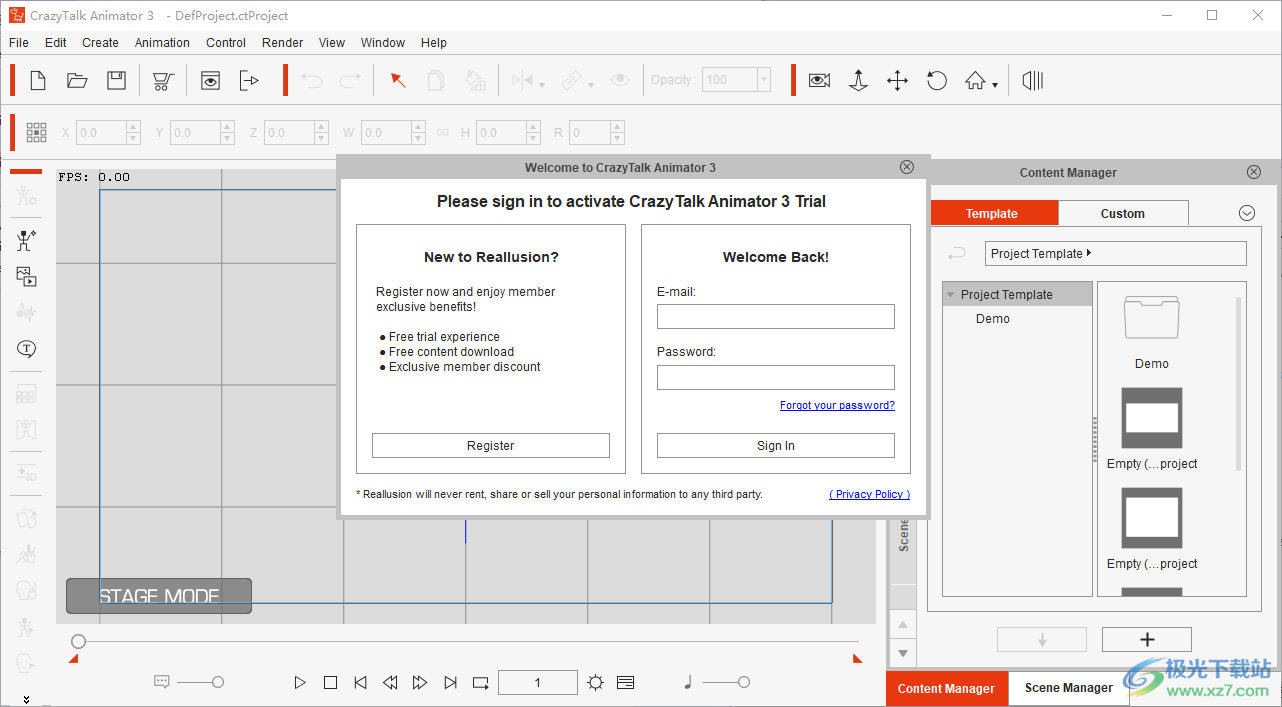Open the Opacity value dropdown
The height and width of the screenshot is (707, 1282).
(764, 80)
